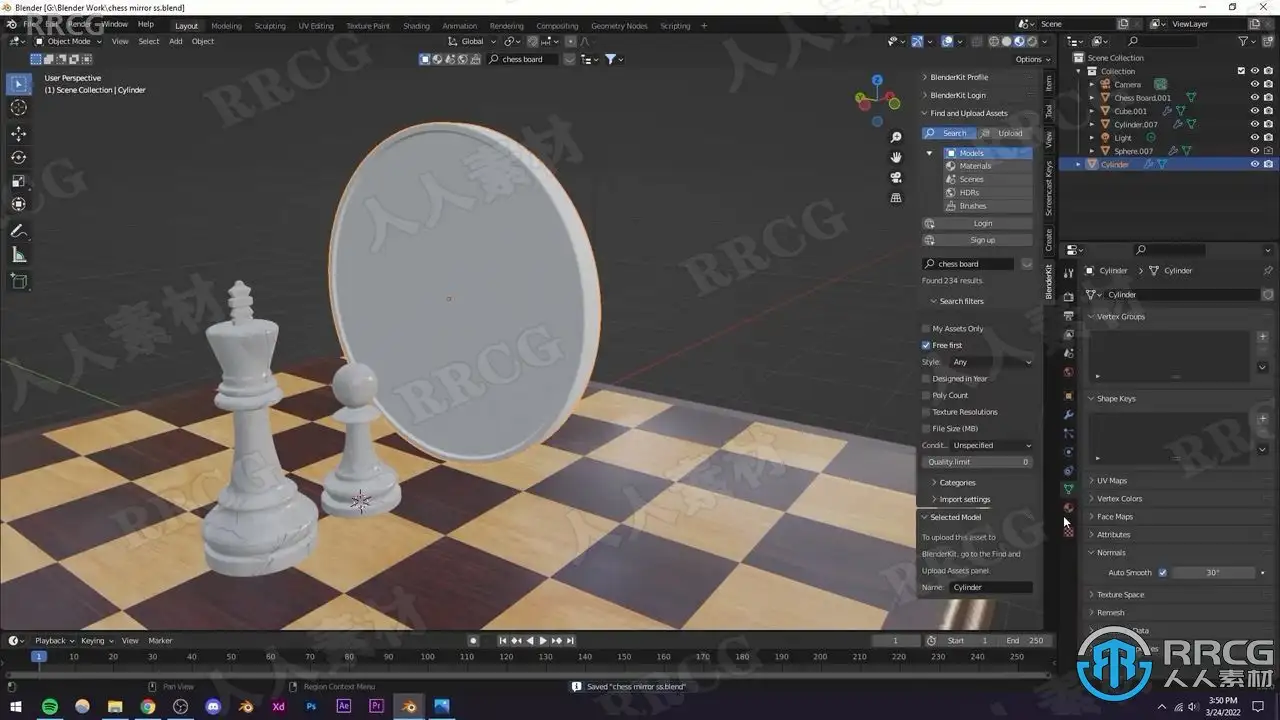Screen dimensions: 1280x720
Task: Select the Add Cube tool
Action: click(x=19, y=281)
